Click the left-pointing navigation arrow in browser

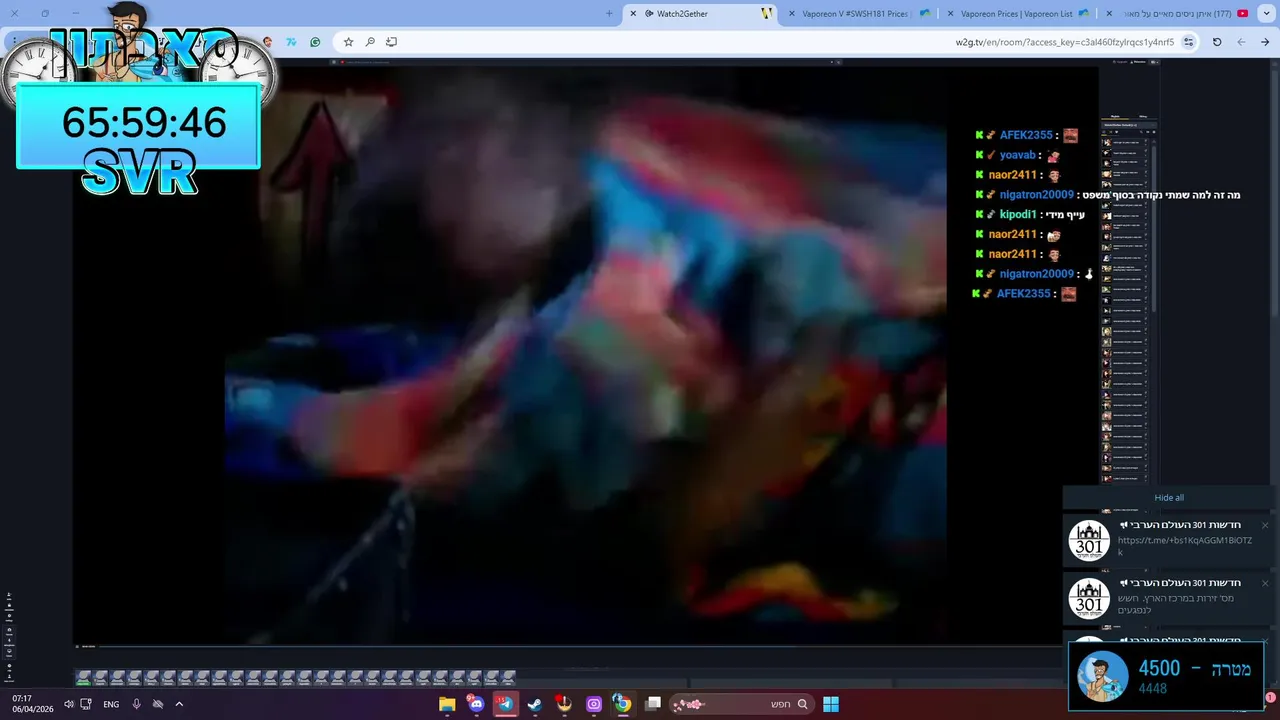pos(1241,42)
